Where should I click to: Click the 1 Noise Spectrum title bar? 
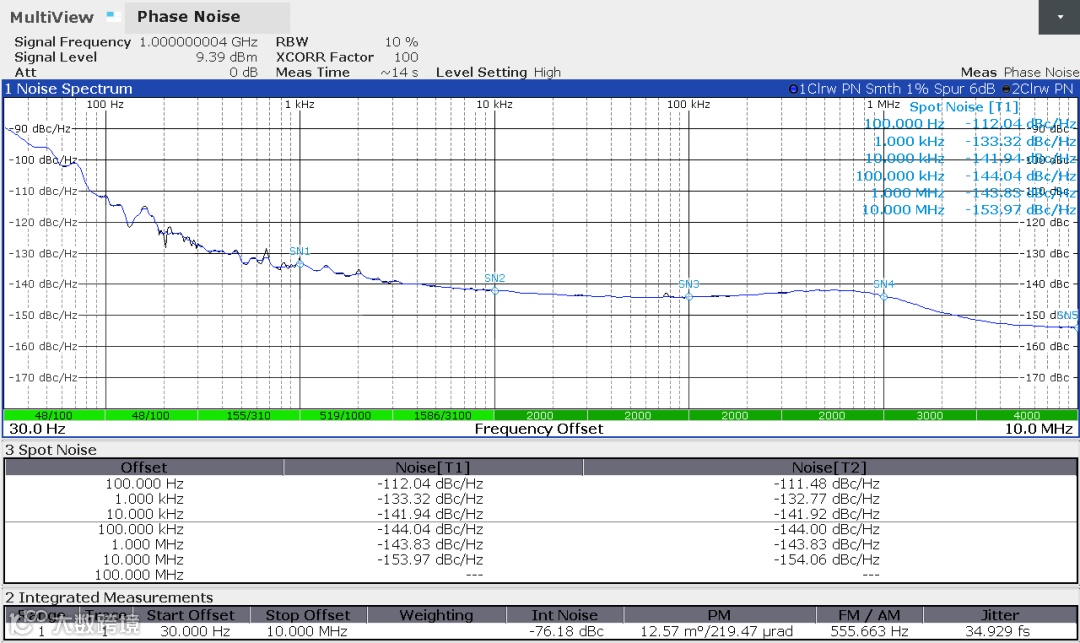point(540,89)
